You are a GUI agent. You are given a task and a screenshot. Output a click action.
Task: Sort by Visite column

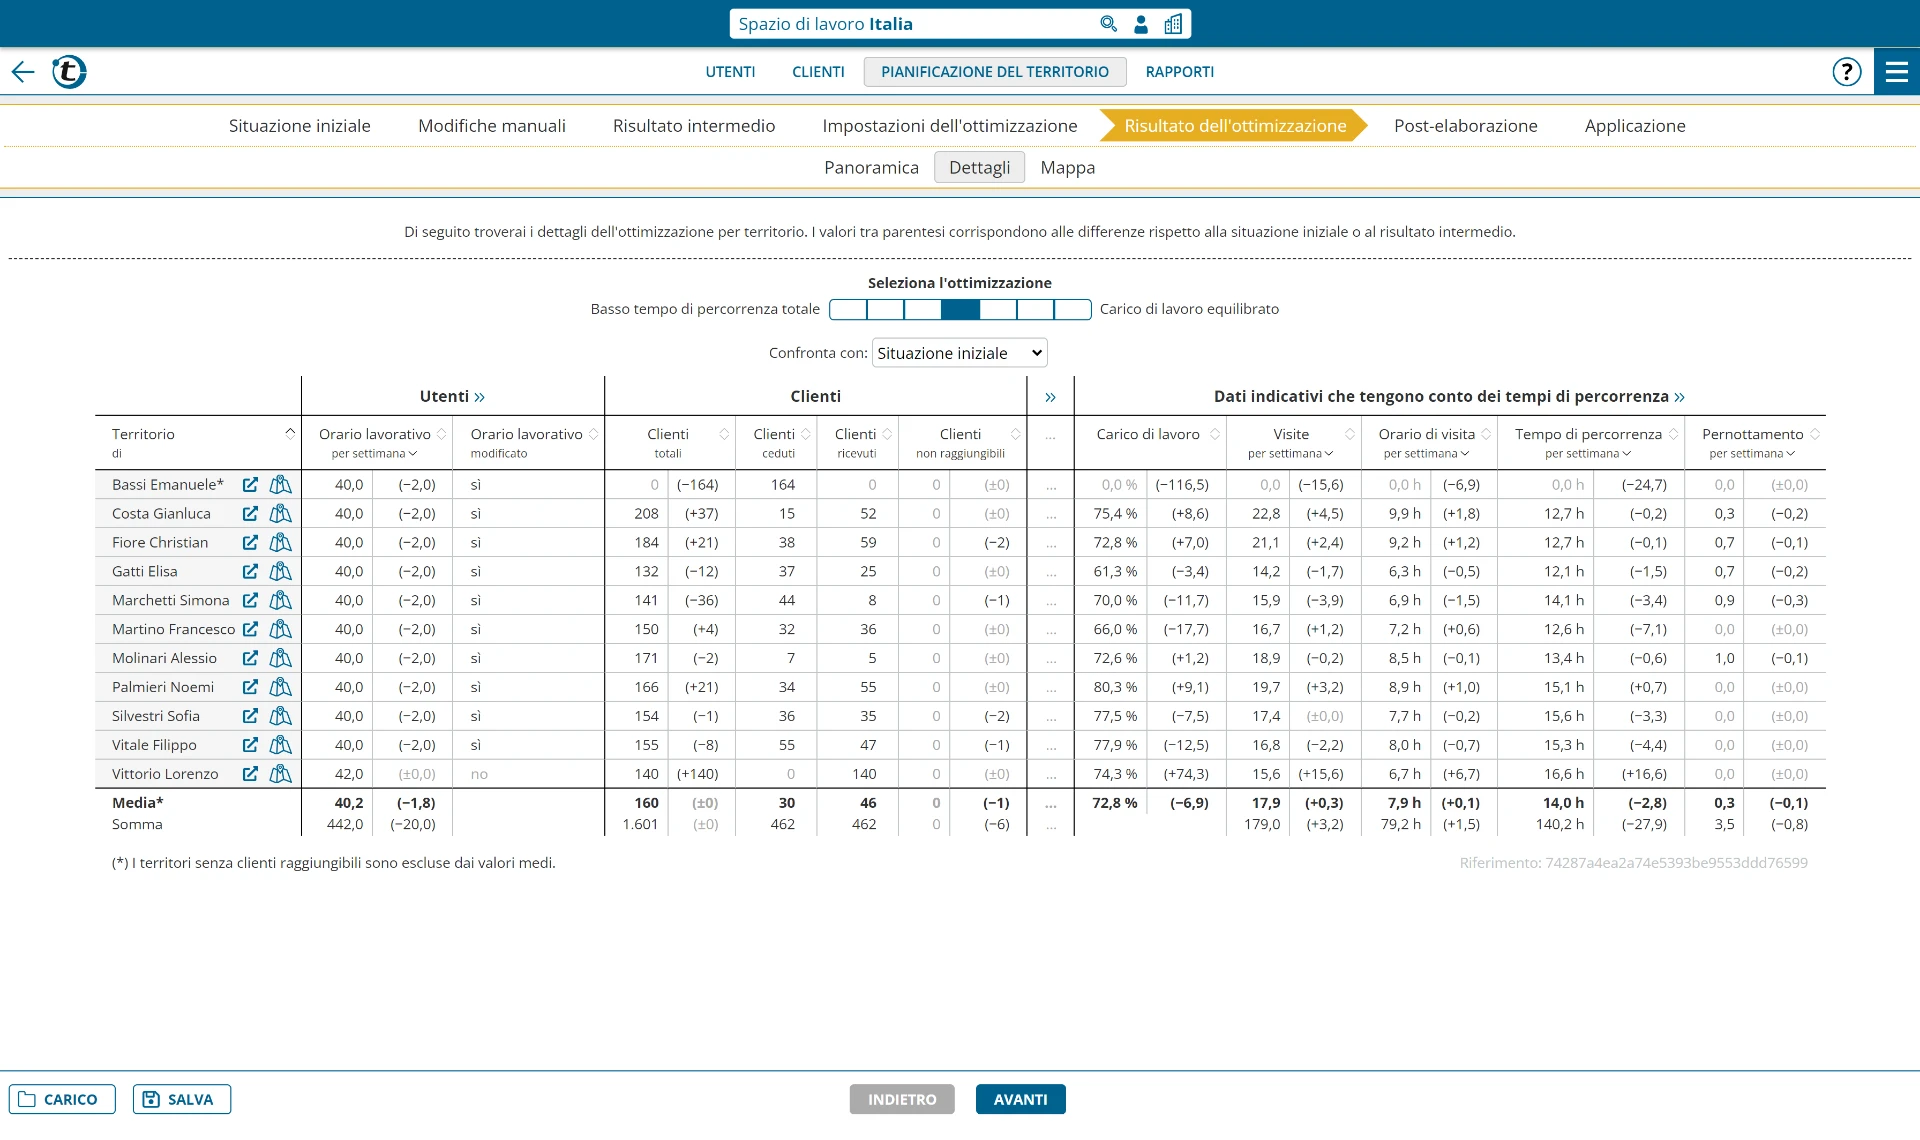tap(1350, 434)
